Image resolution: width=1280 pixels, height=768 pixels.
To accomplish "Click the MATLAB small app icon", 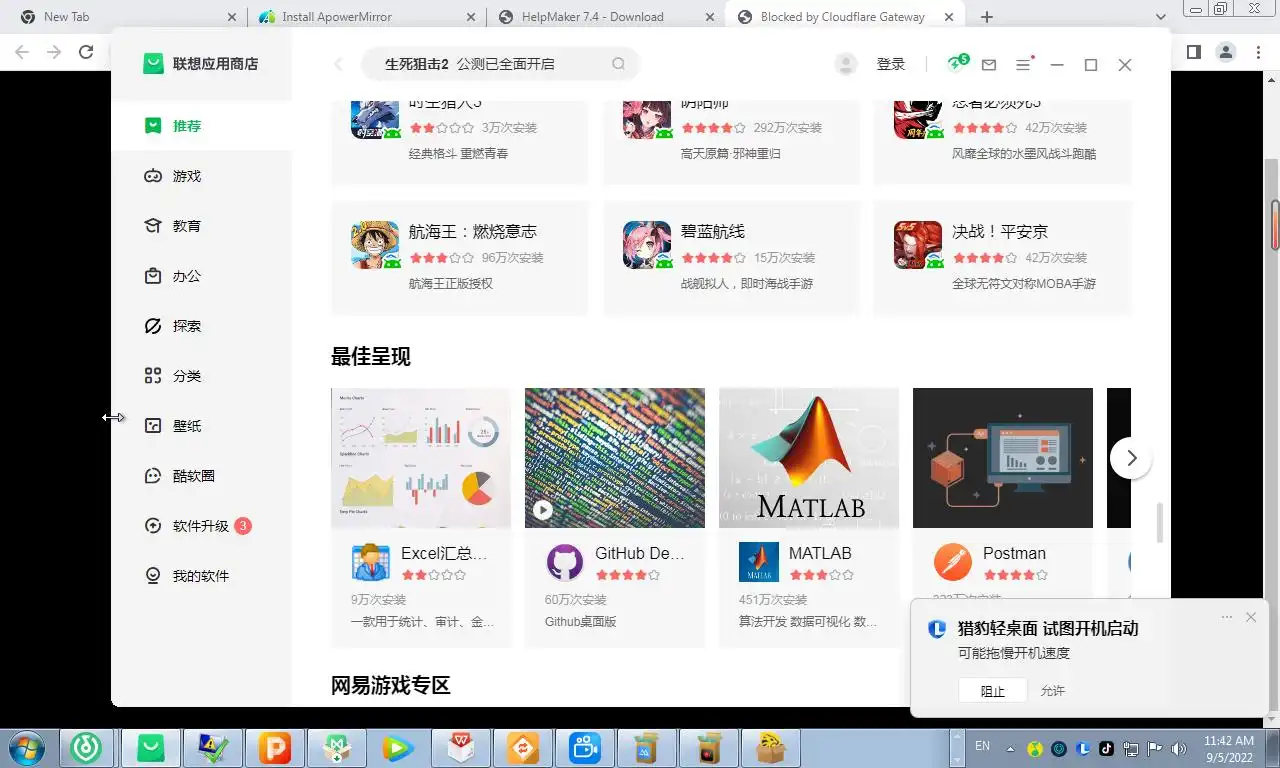I will pos(759,562).
